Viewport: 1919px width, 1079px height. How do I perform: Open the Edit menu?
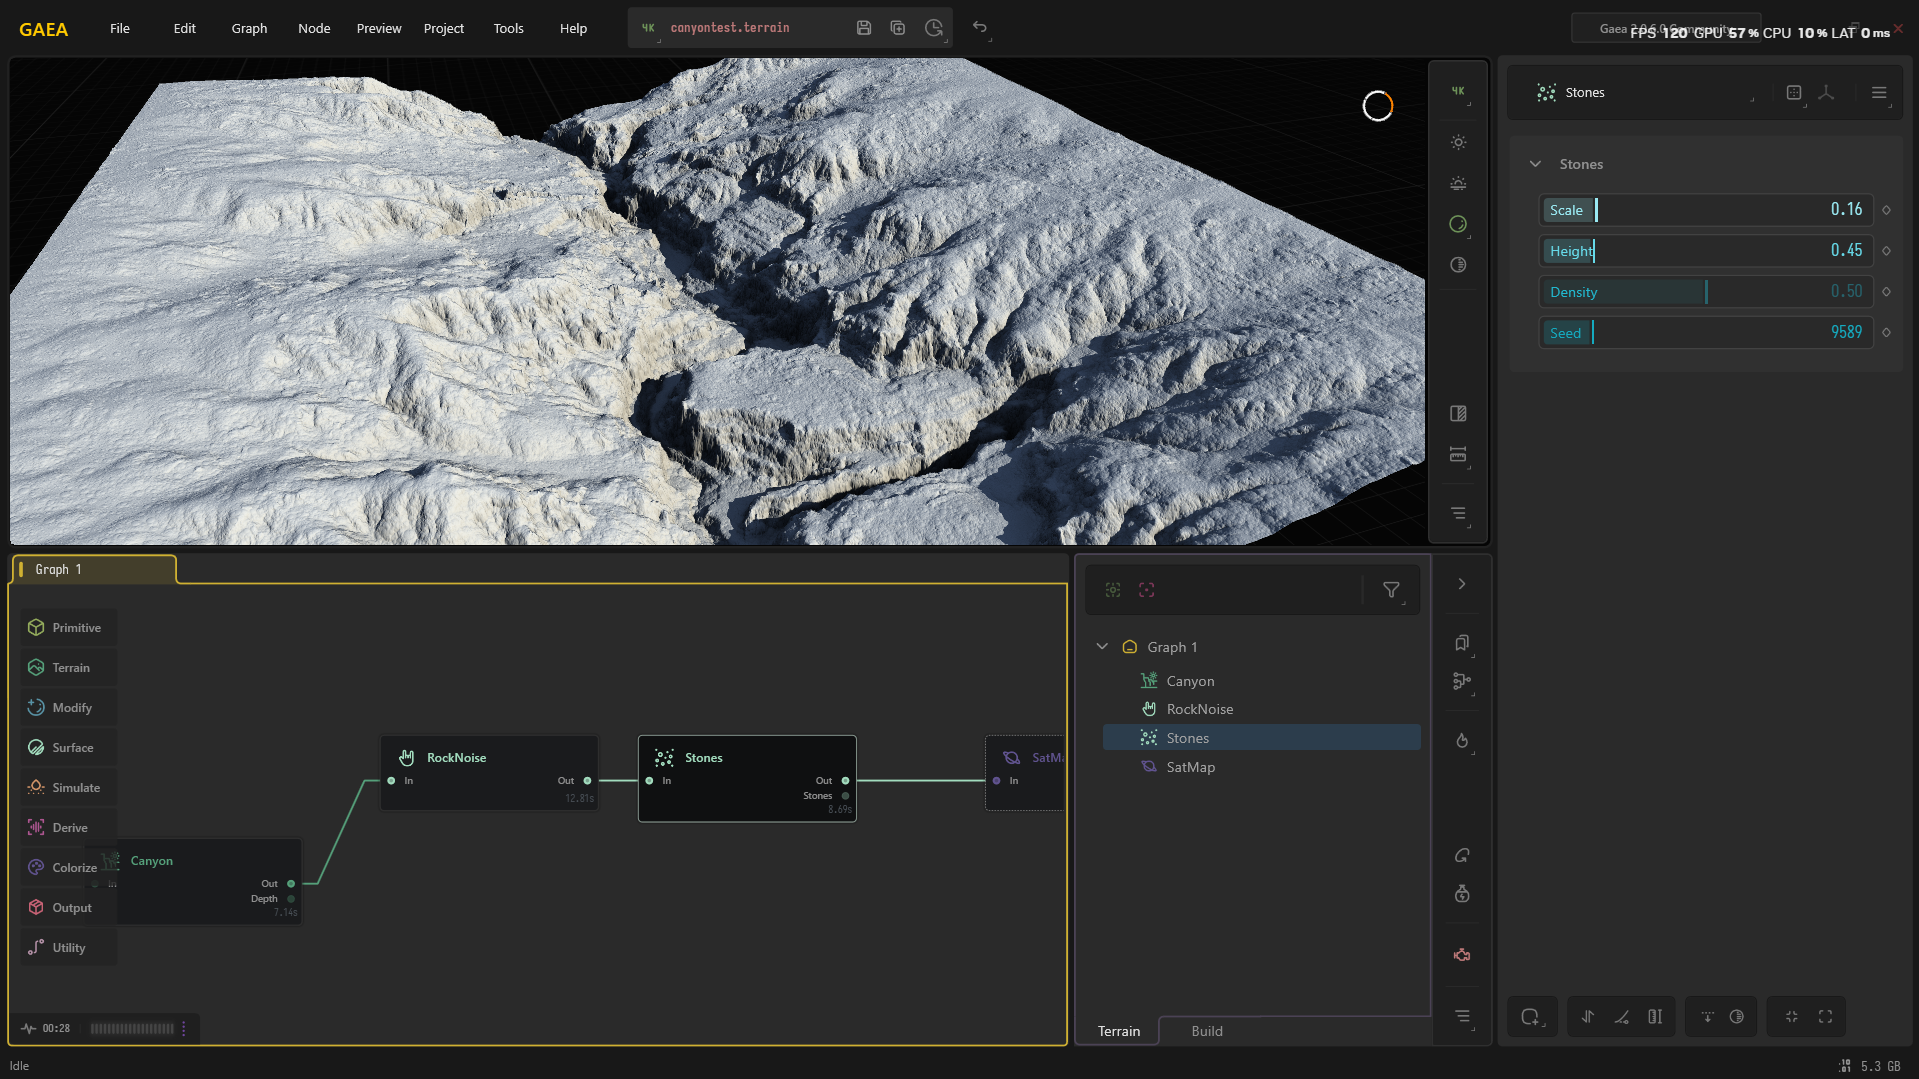pos(184,28)
